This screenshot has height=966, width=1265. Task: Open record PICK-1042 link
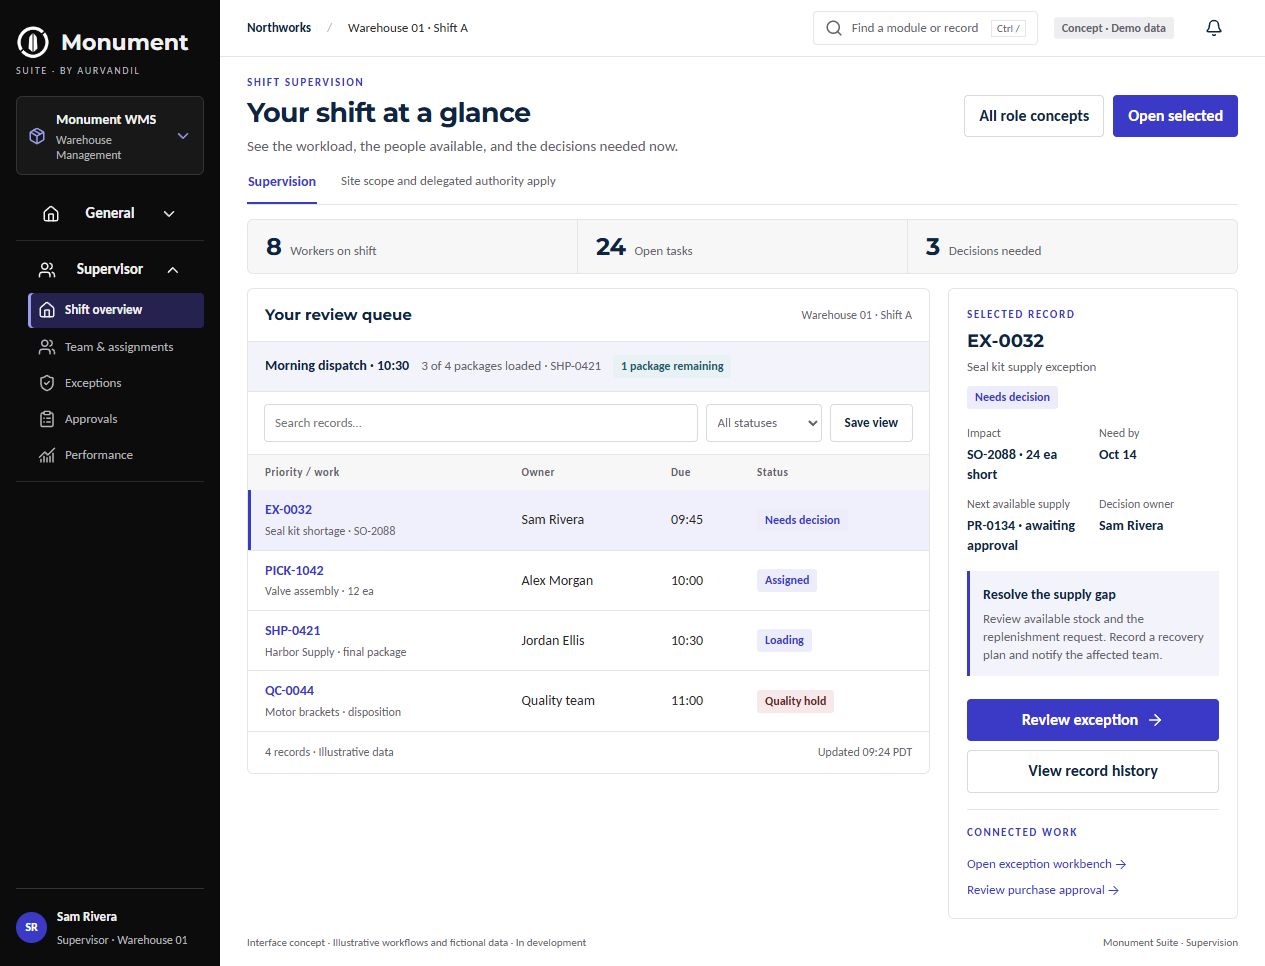[x=294, y=571]
